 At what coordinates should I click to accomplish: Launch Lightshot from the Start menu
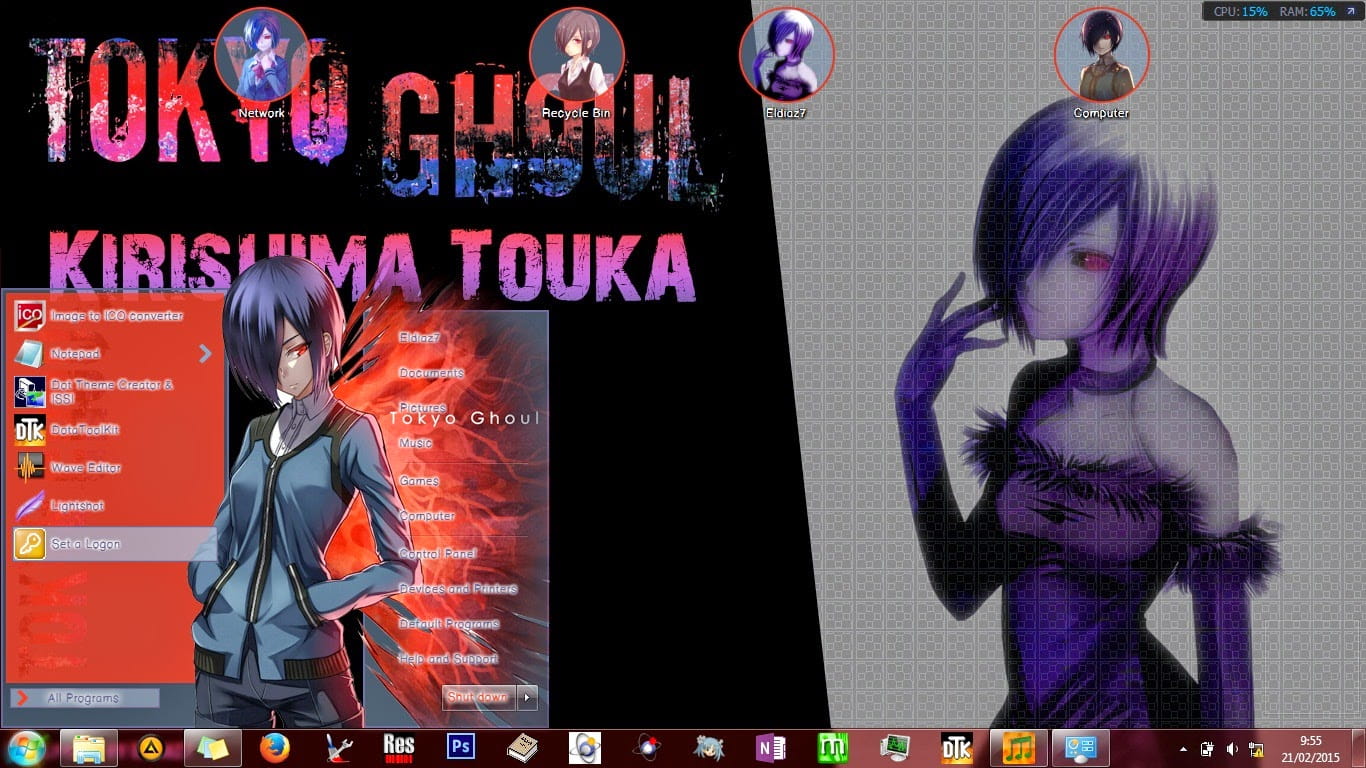pyautogui.click(x=77, y=506)
